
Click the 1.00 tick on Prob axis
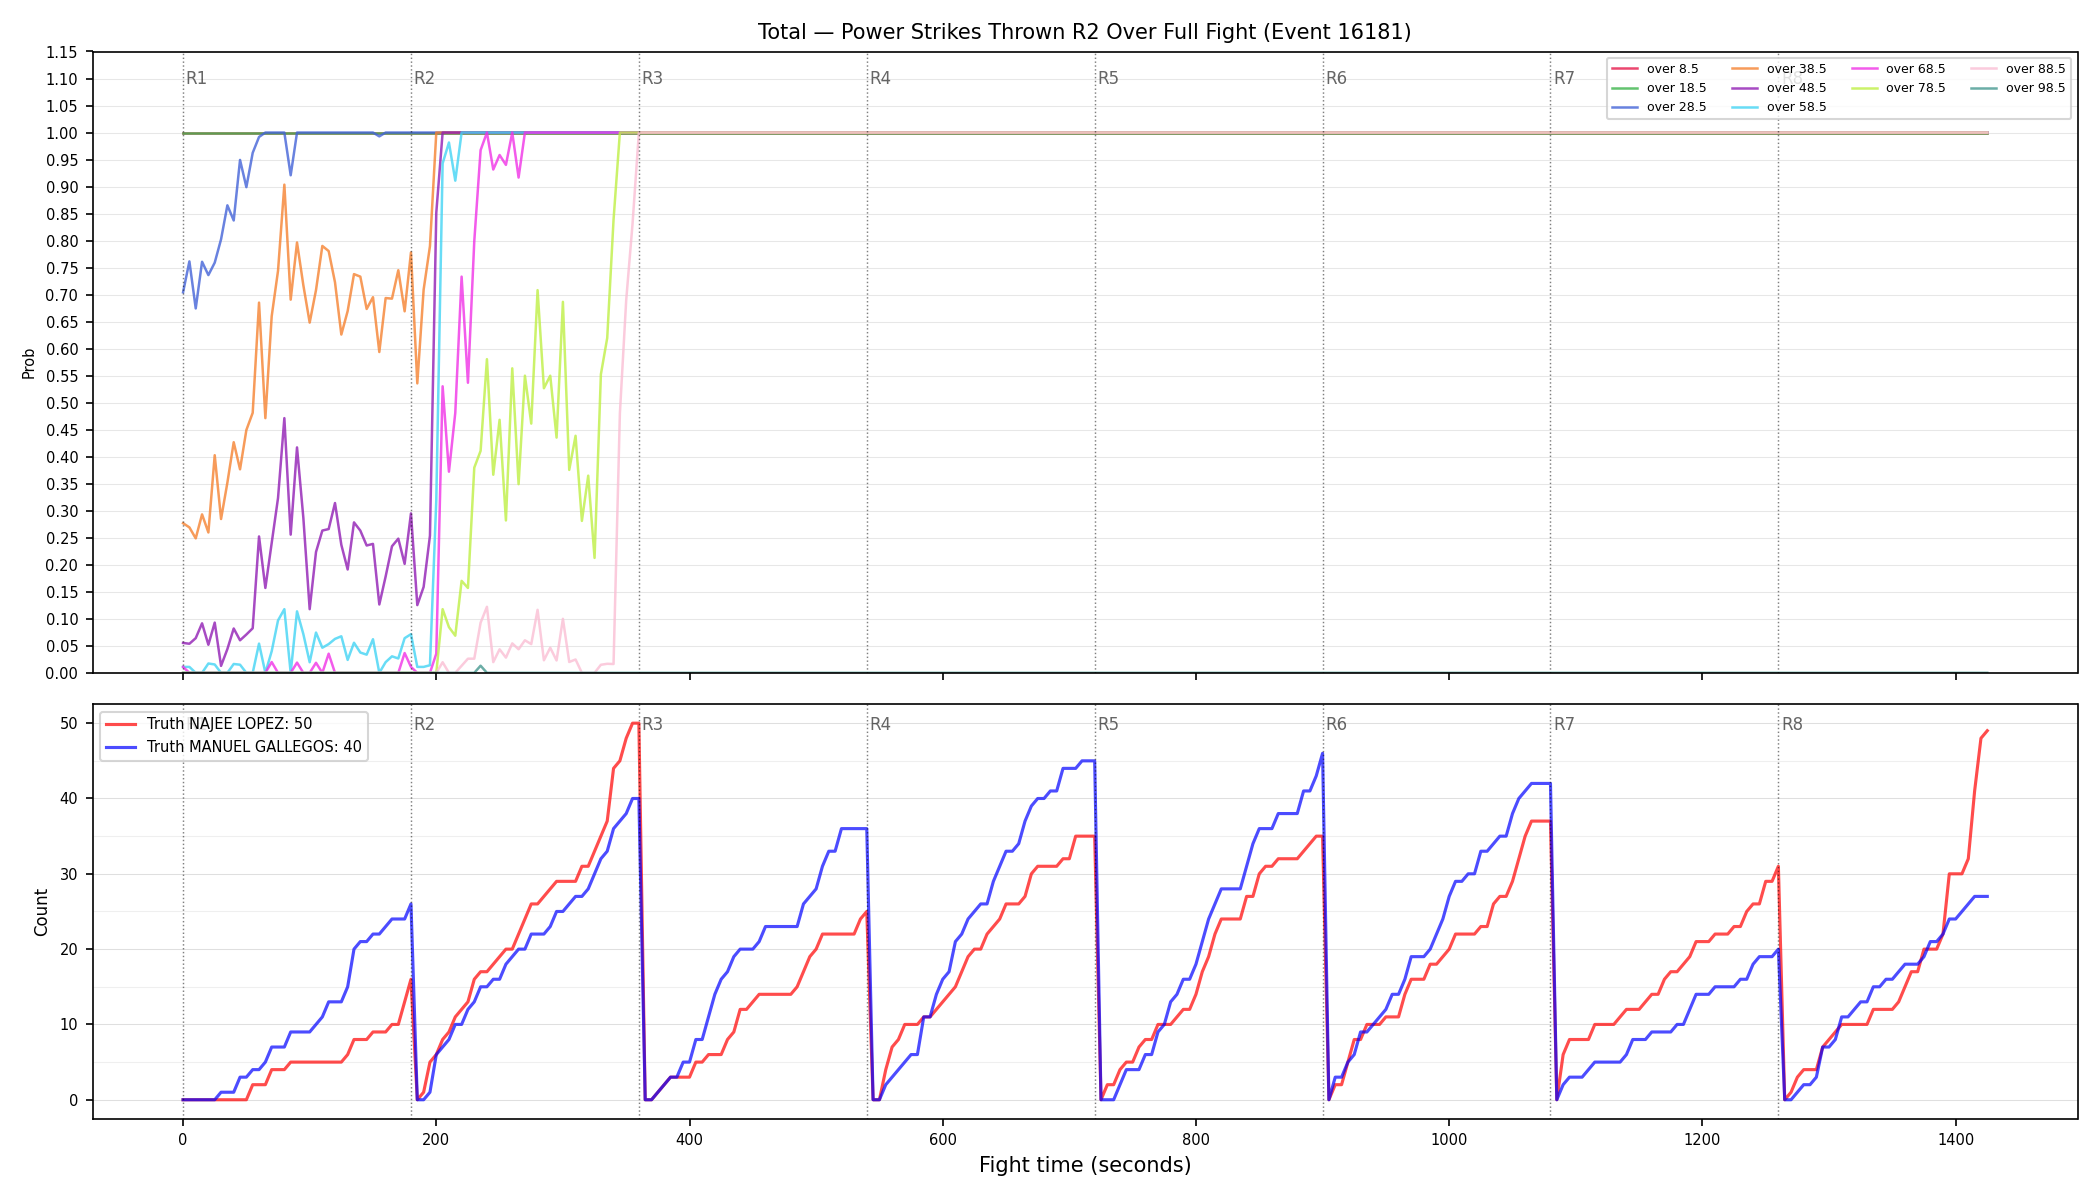click(x=61, y=133)
